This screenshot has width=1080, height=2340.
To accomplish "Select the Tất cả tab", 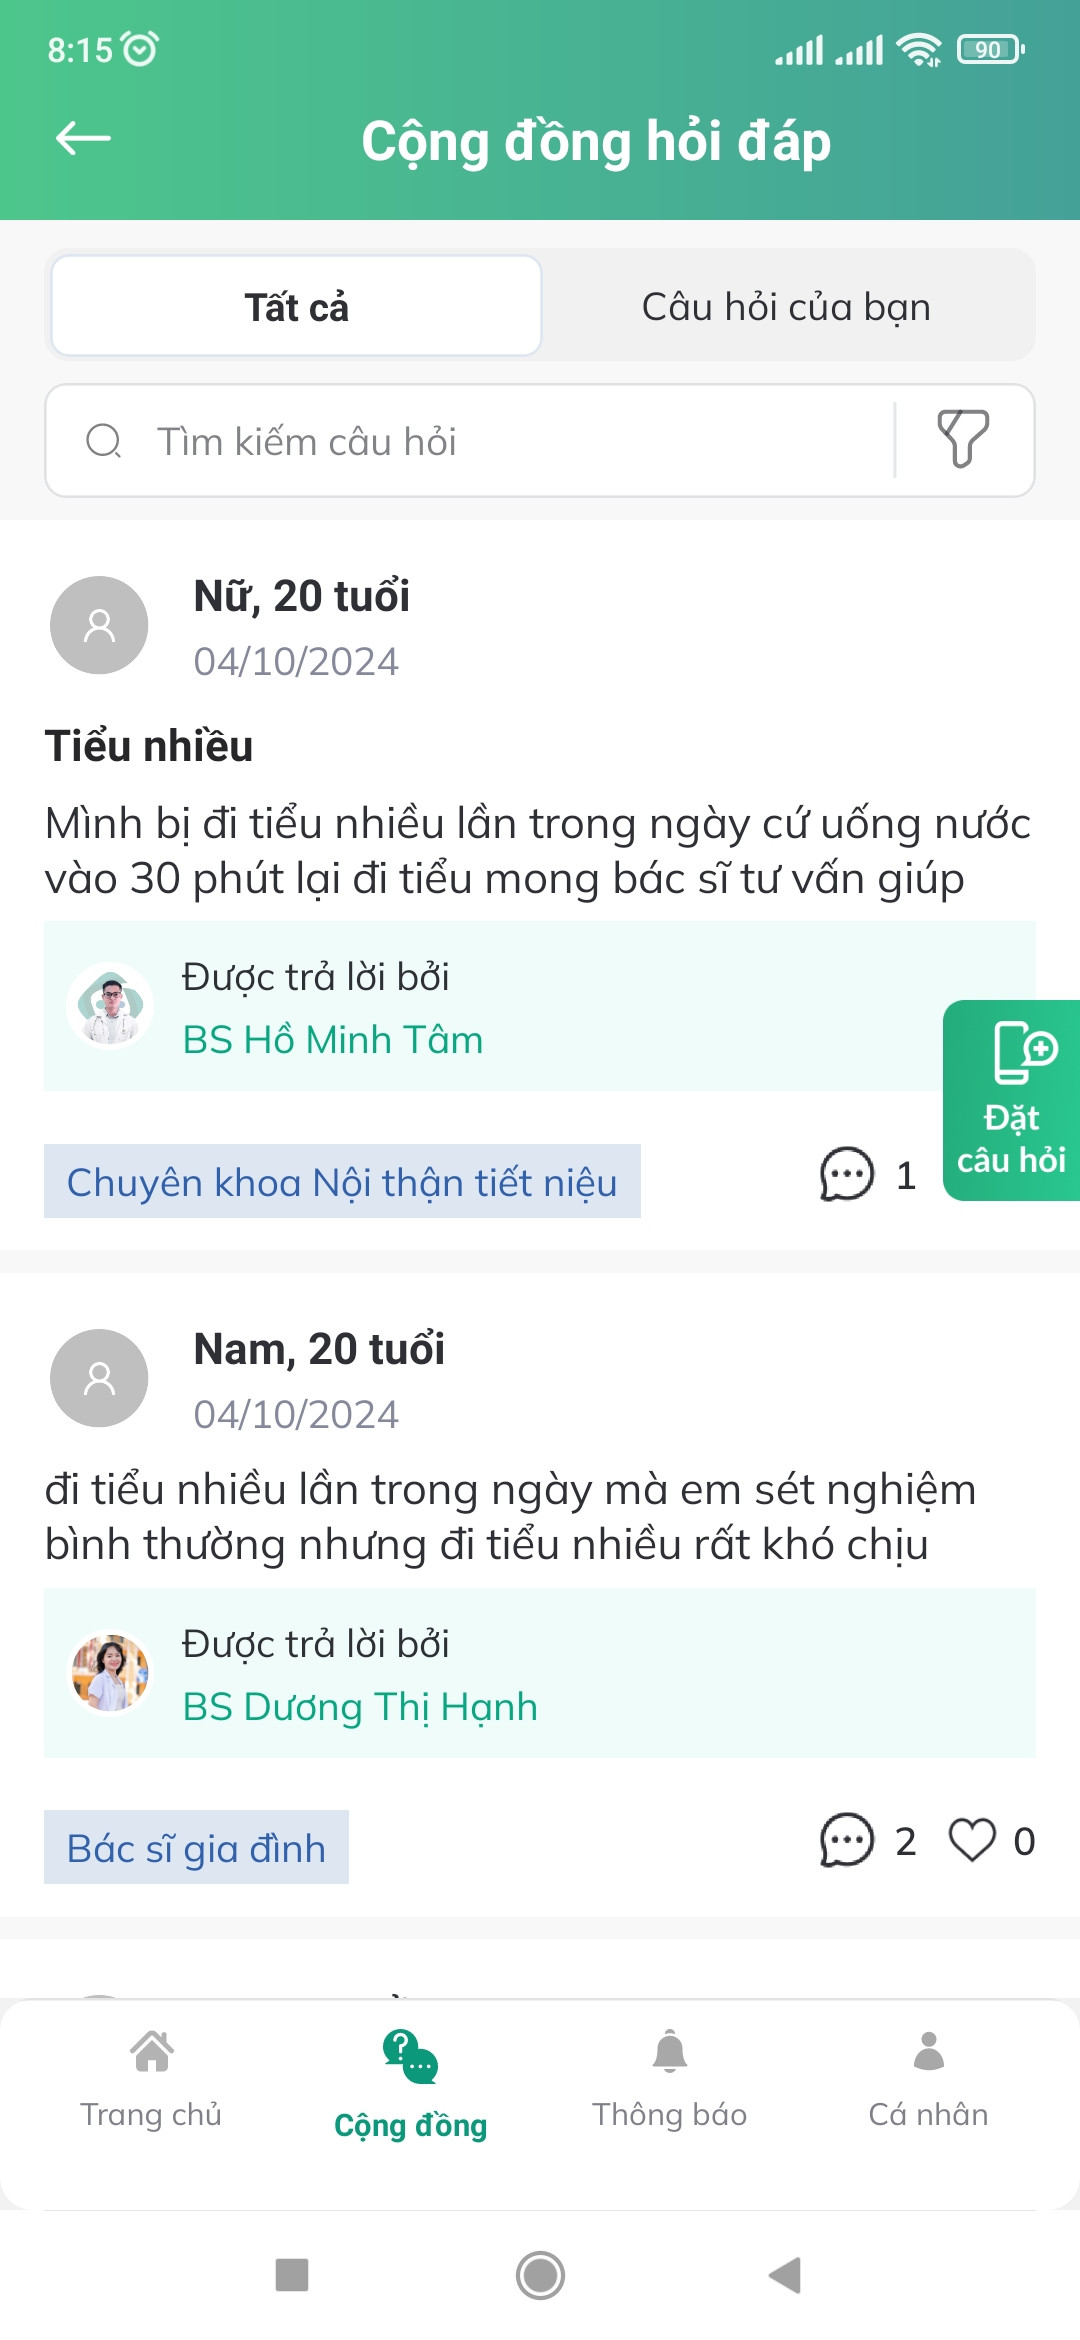I will [x=297, y=307].
